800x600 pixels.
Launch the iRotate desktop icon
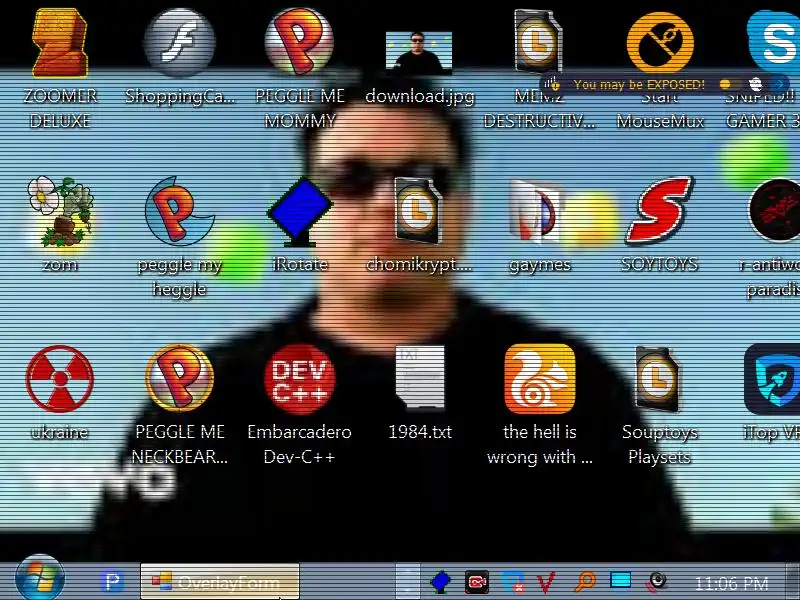299,211
